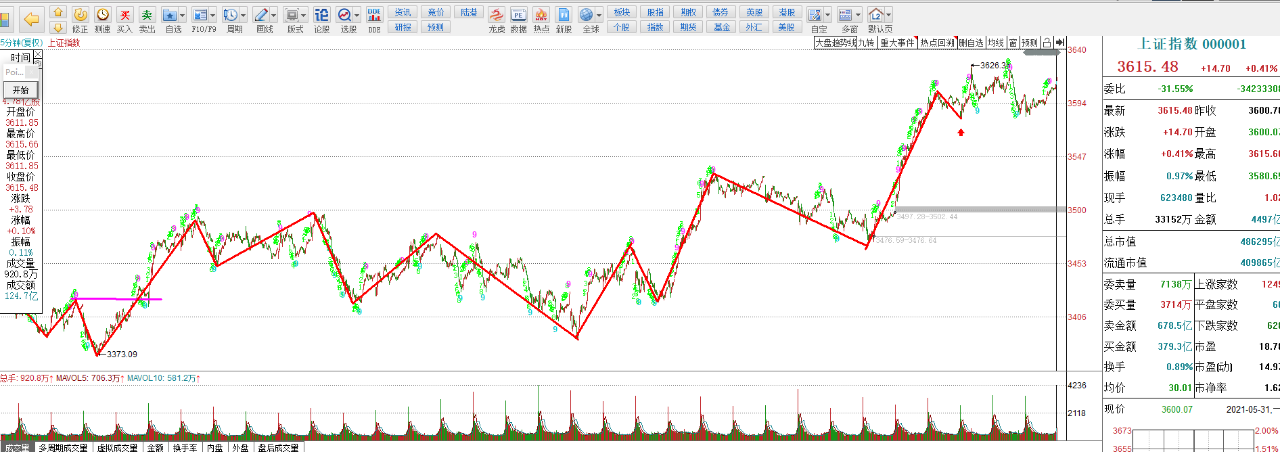The height and width of the screenshot is (452, 1280).
Task: Open the 自选 watchlist dropdown arrow
Action: tap(181, 15)
